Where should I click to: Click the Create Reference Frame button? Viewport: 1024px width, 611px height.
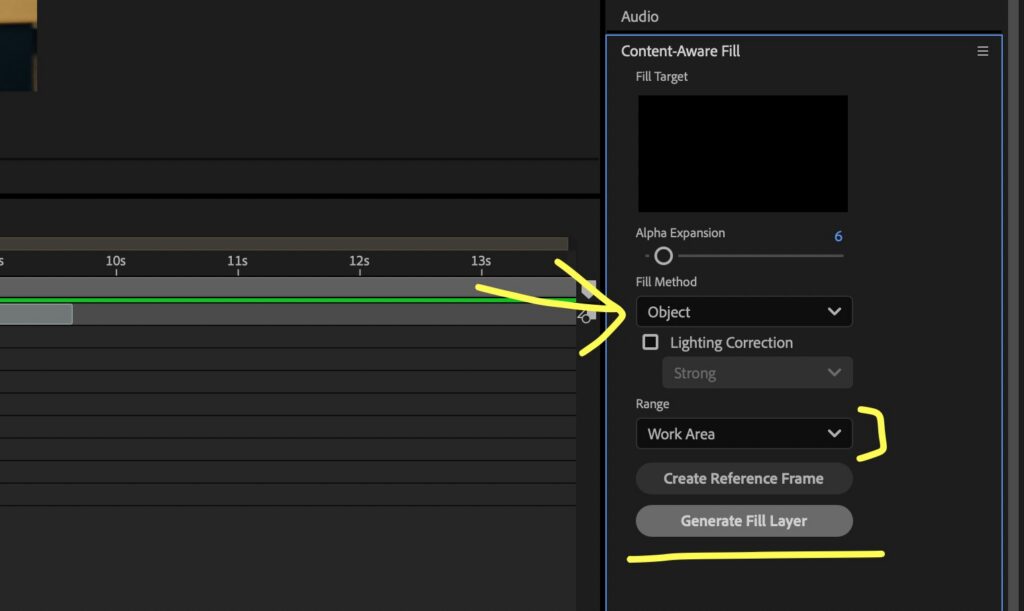(x=743, y=478)
